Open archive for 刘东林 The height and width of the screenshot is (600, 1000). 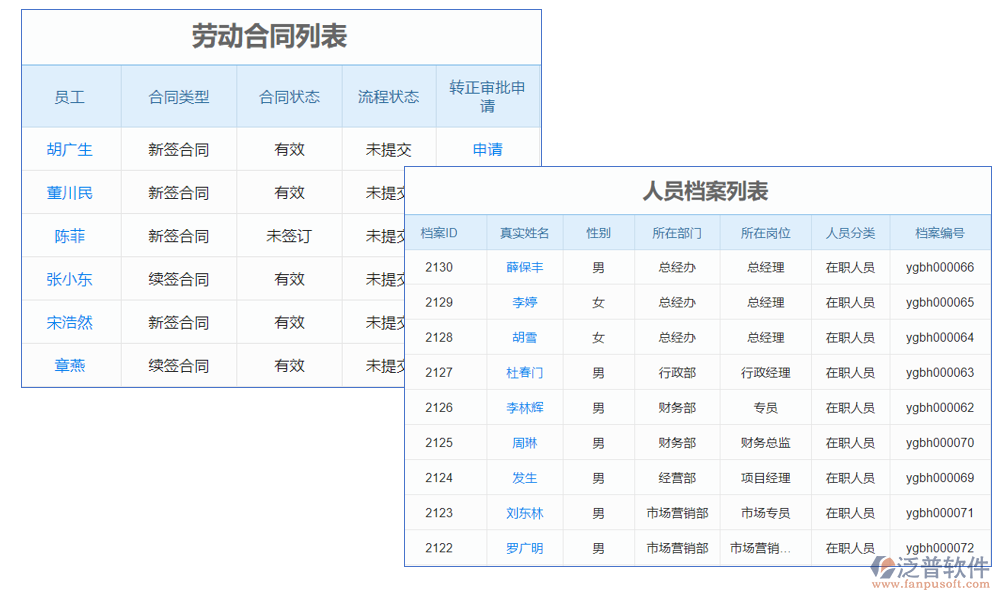(x=524, y=512)
